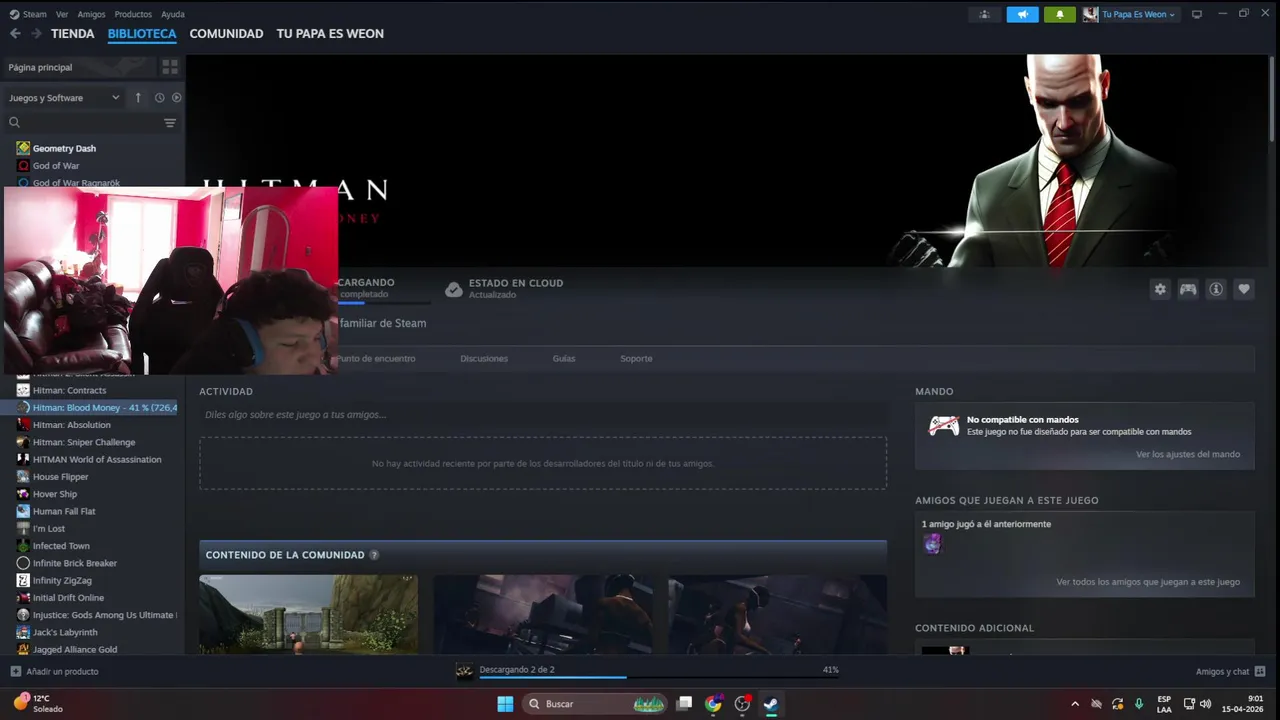Open the blue announcements megaphone button

(1022, 14)
